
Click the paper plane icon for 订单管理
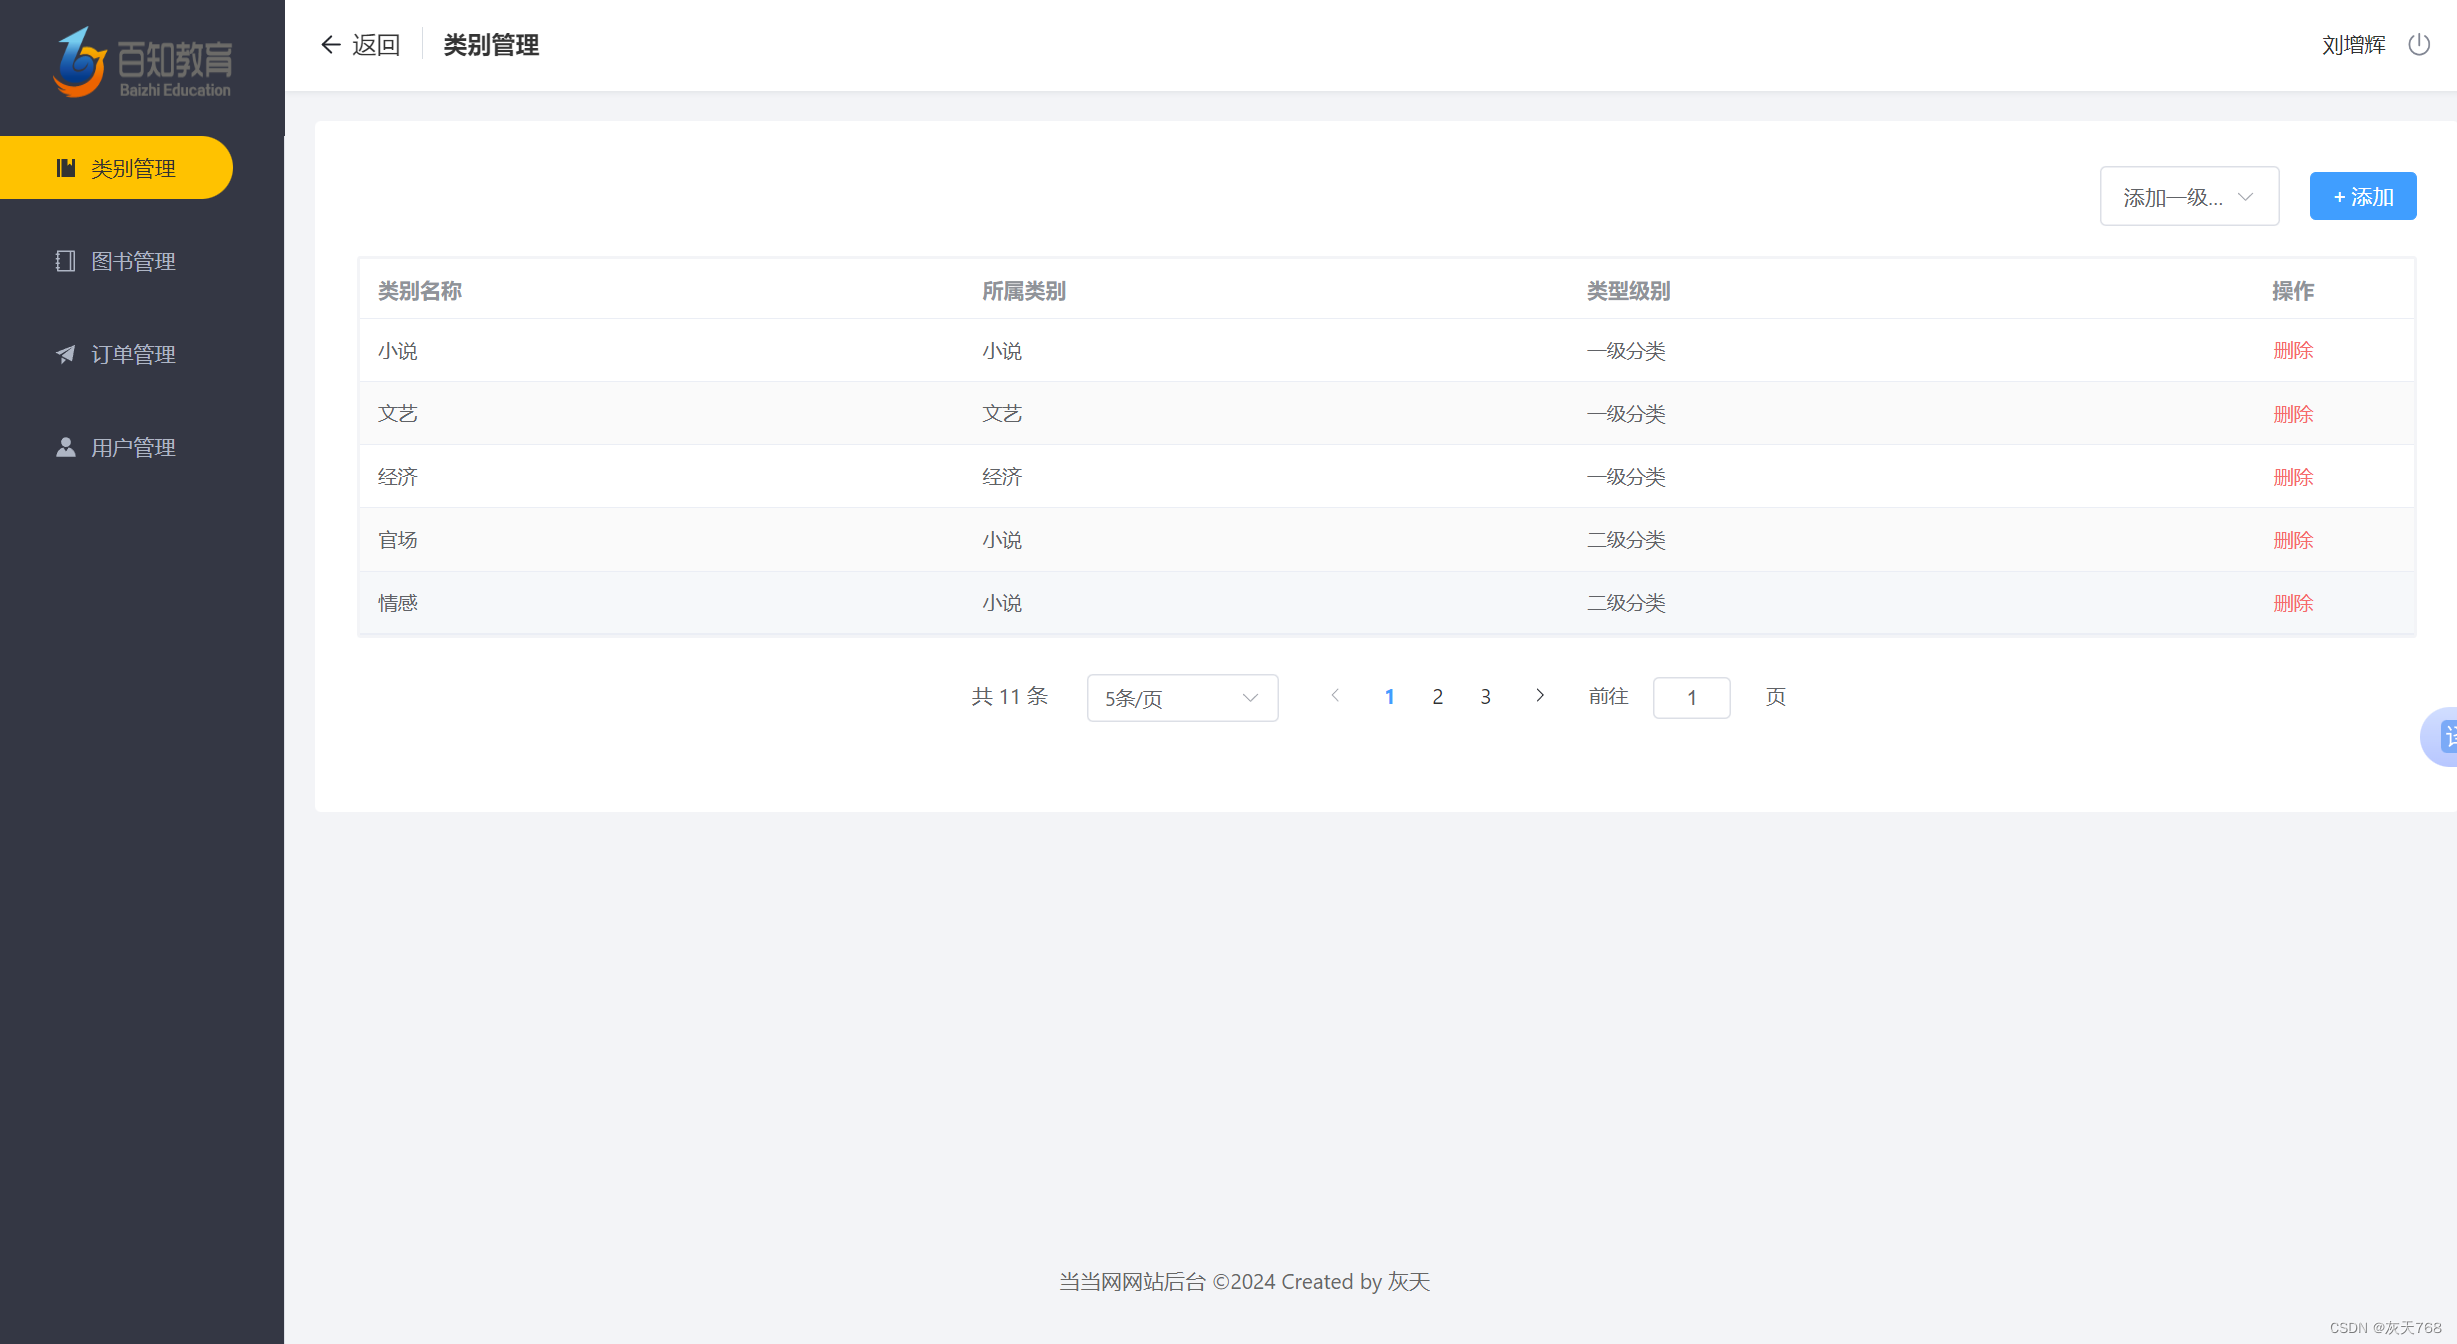tap(65, 354)
